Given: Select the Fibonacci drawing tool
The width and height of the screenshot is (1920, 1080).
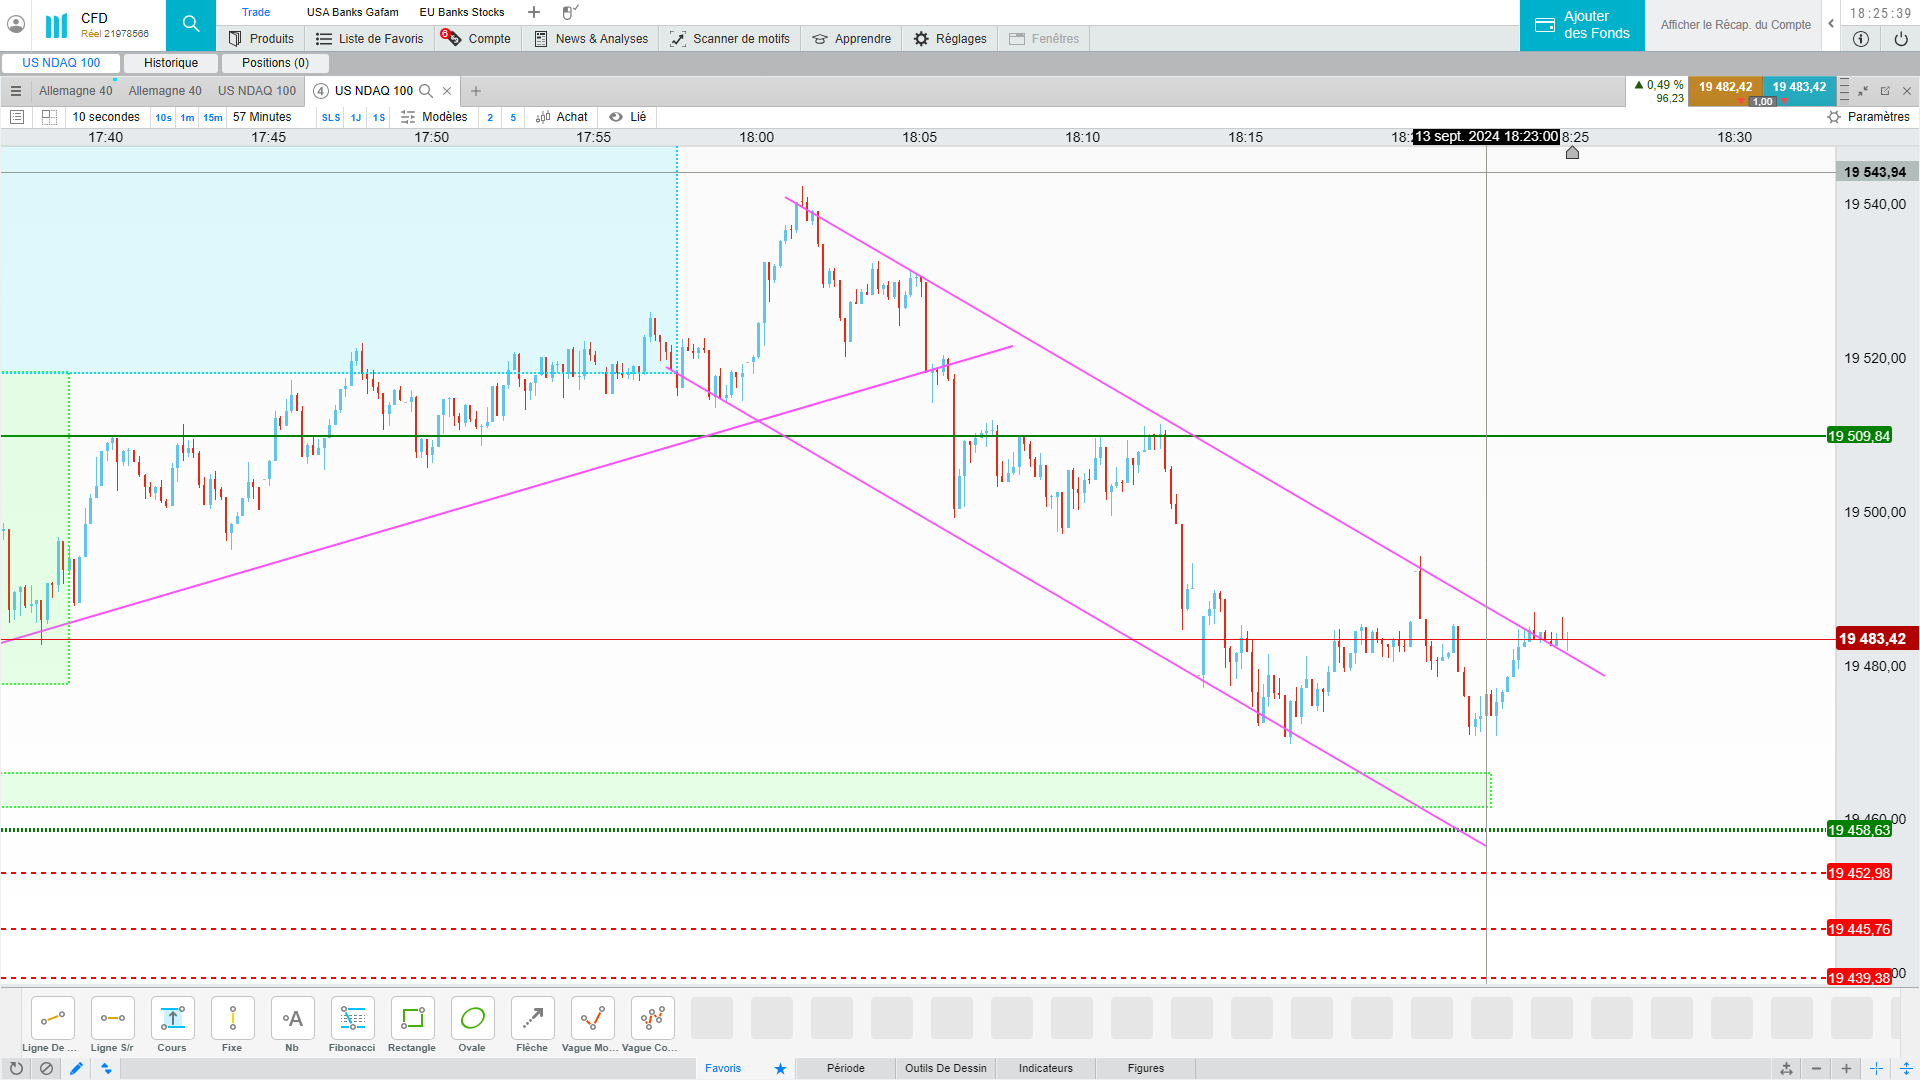Looking at the screenshot, I should (352, 1019).
